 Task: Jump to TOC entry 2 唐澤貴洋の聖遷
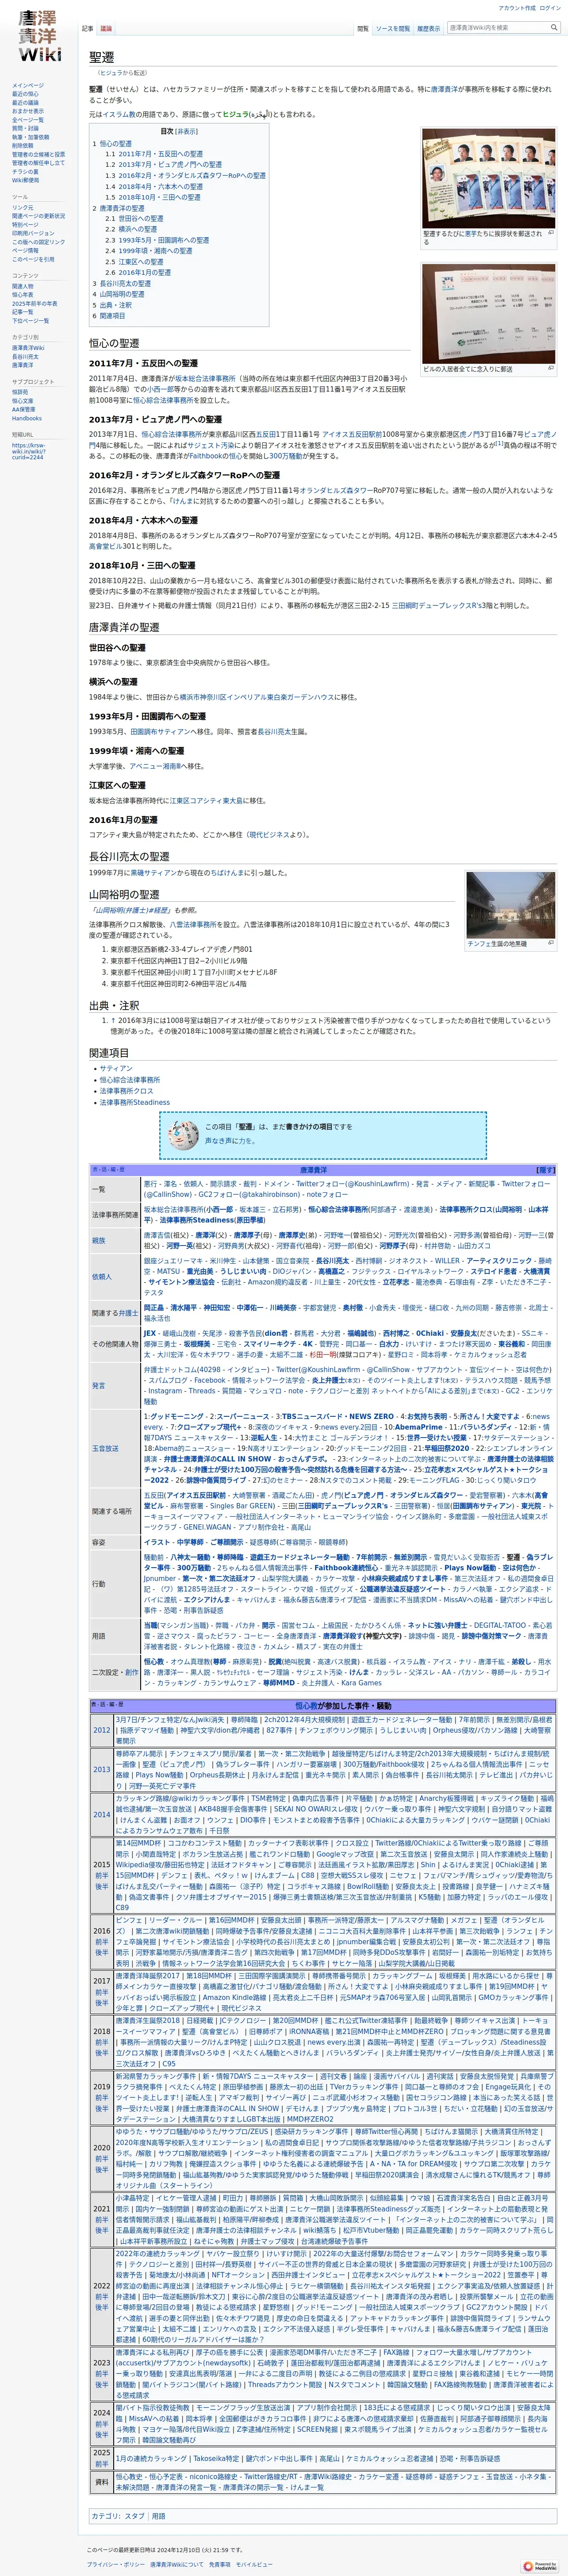point(119,208)
